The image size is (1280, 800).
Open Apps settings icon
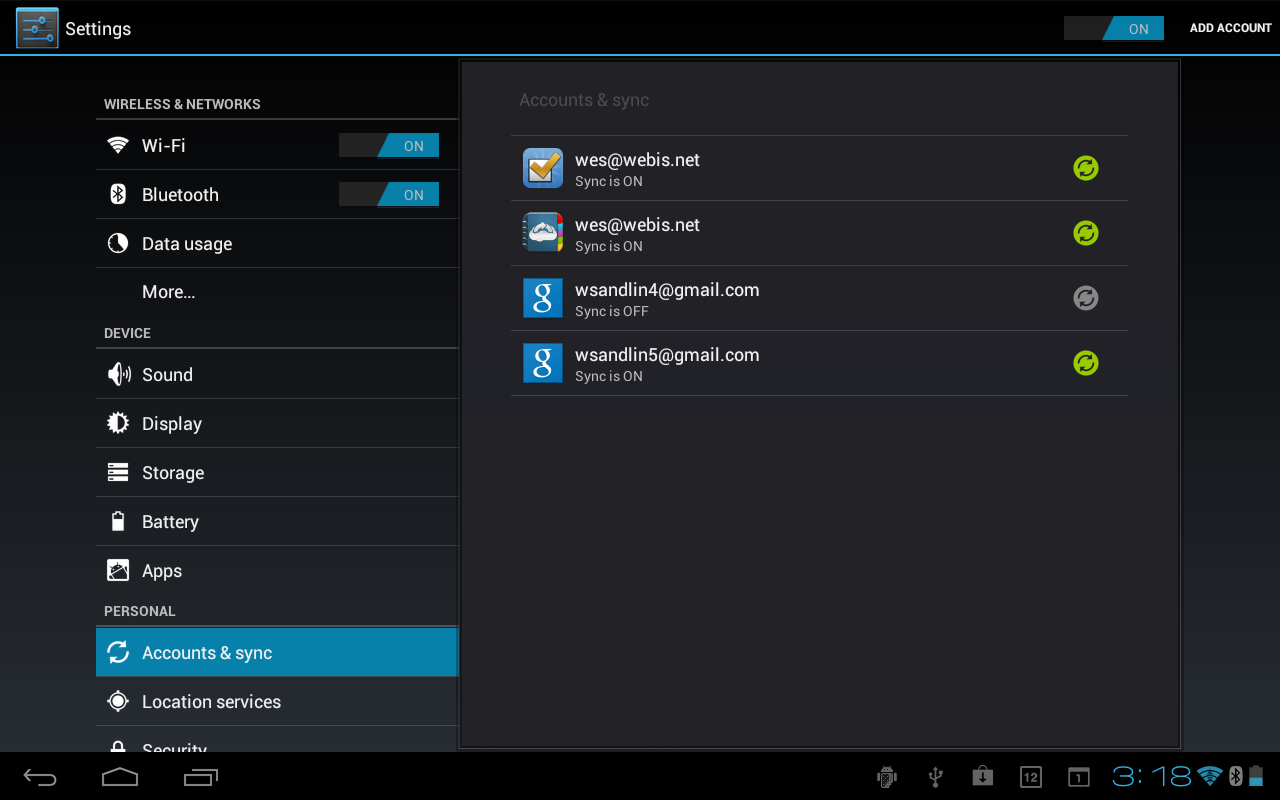click(118, 570)
